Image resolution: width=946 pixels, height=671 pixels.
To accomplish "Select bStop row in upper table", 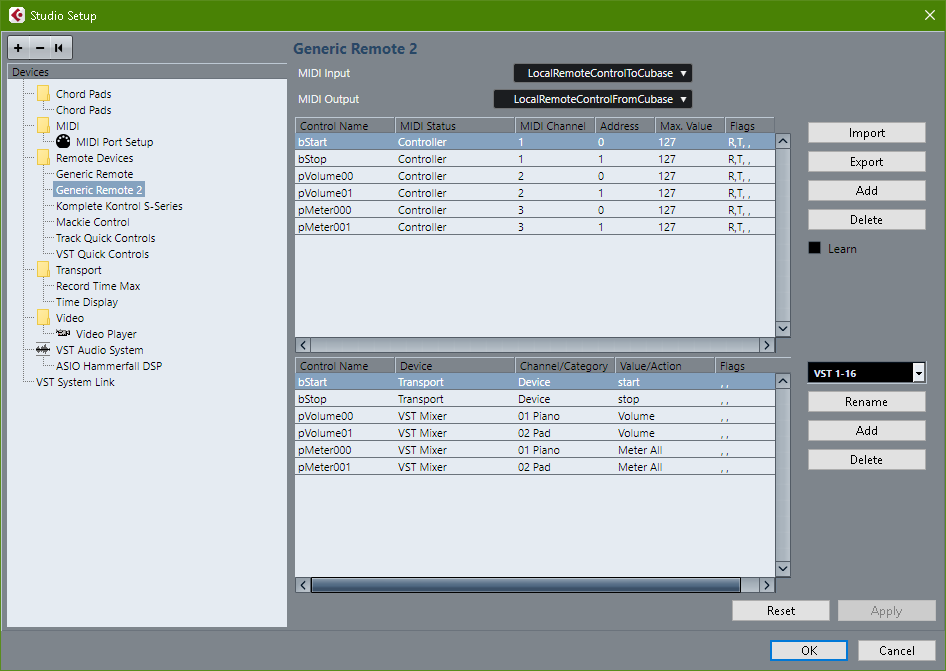I will pos(535,159).
